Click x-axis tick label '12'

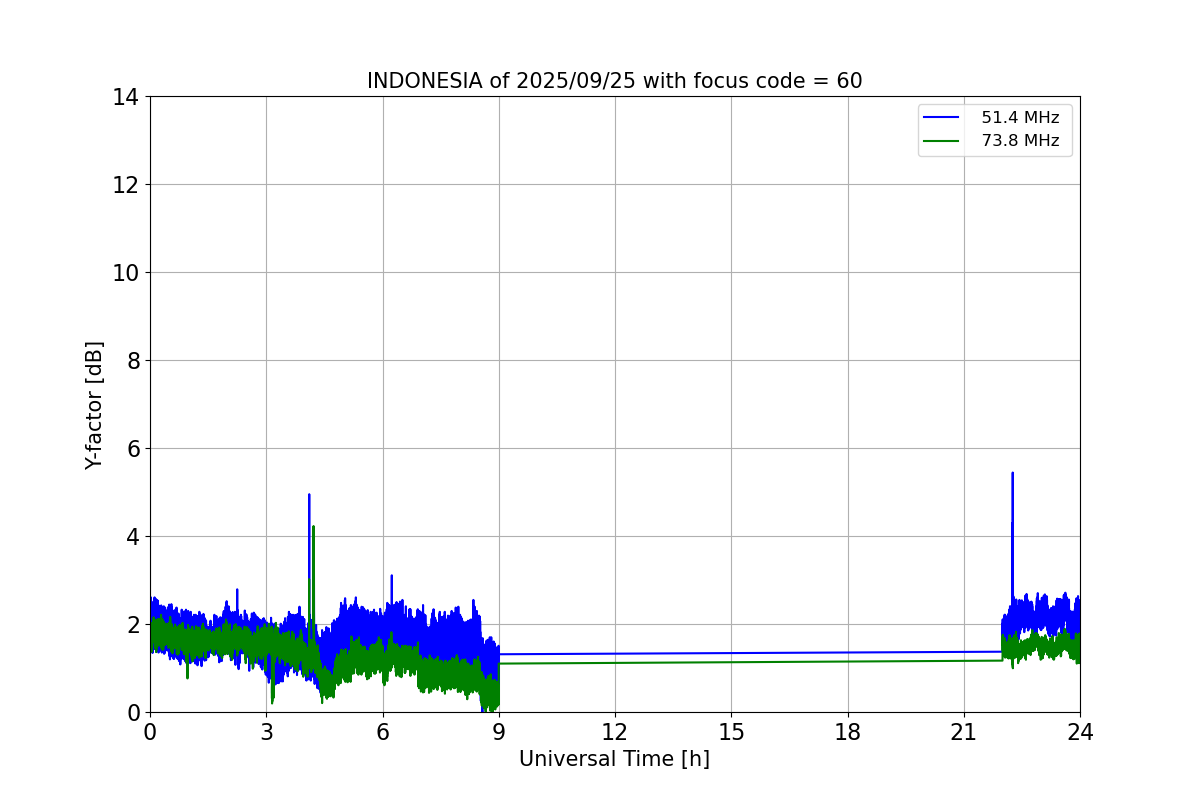point(615,732)
